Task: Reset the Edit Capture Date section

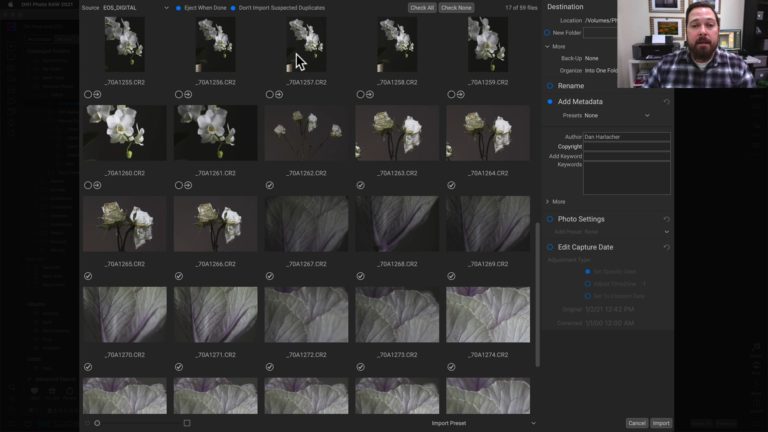Action: (x=666, y=247)
